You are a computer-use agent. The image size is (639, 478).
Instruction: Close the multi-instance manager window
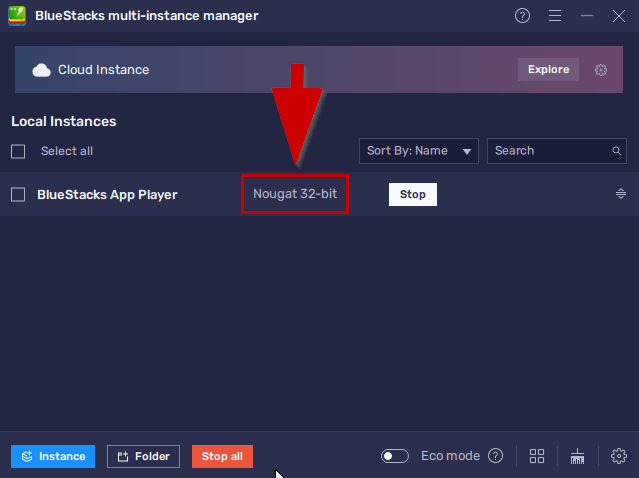point(619,16)
